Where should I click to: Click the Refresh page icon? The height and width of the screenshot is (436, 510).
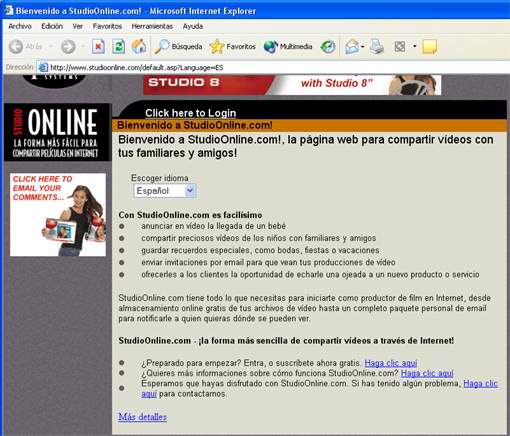coord(119,47)
